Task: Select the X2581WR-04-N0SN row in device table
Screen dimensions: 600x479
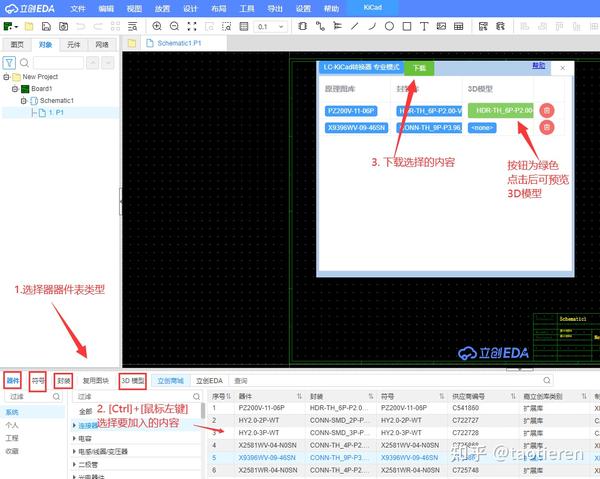Action: pos(404,470)
